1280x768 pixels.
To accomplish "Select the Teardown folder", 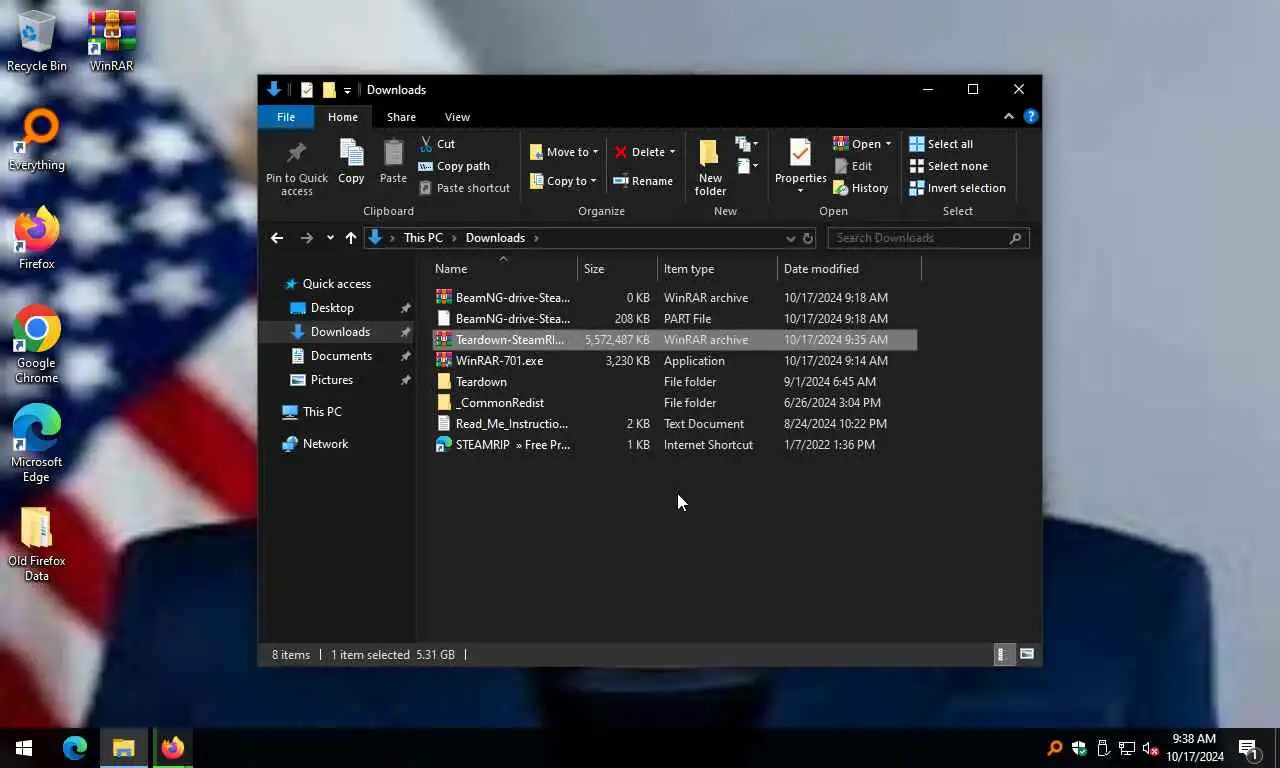I will [674, 382].
